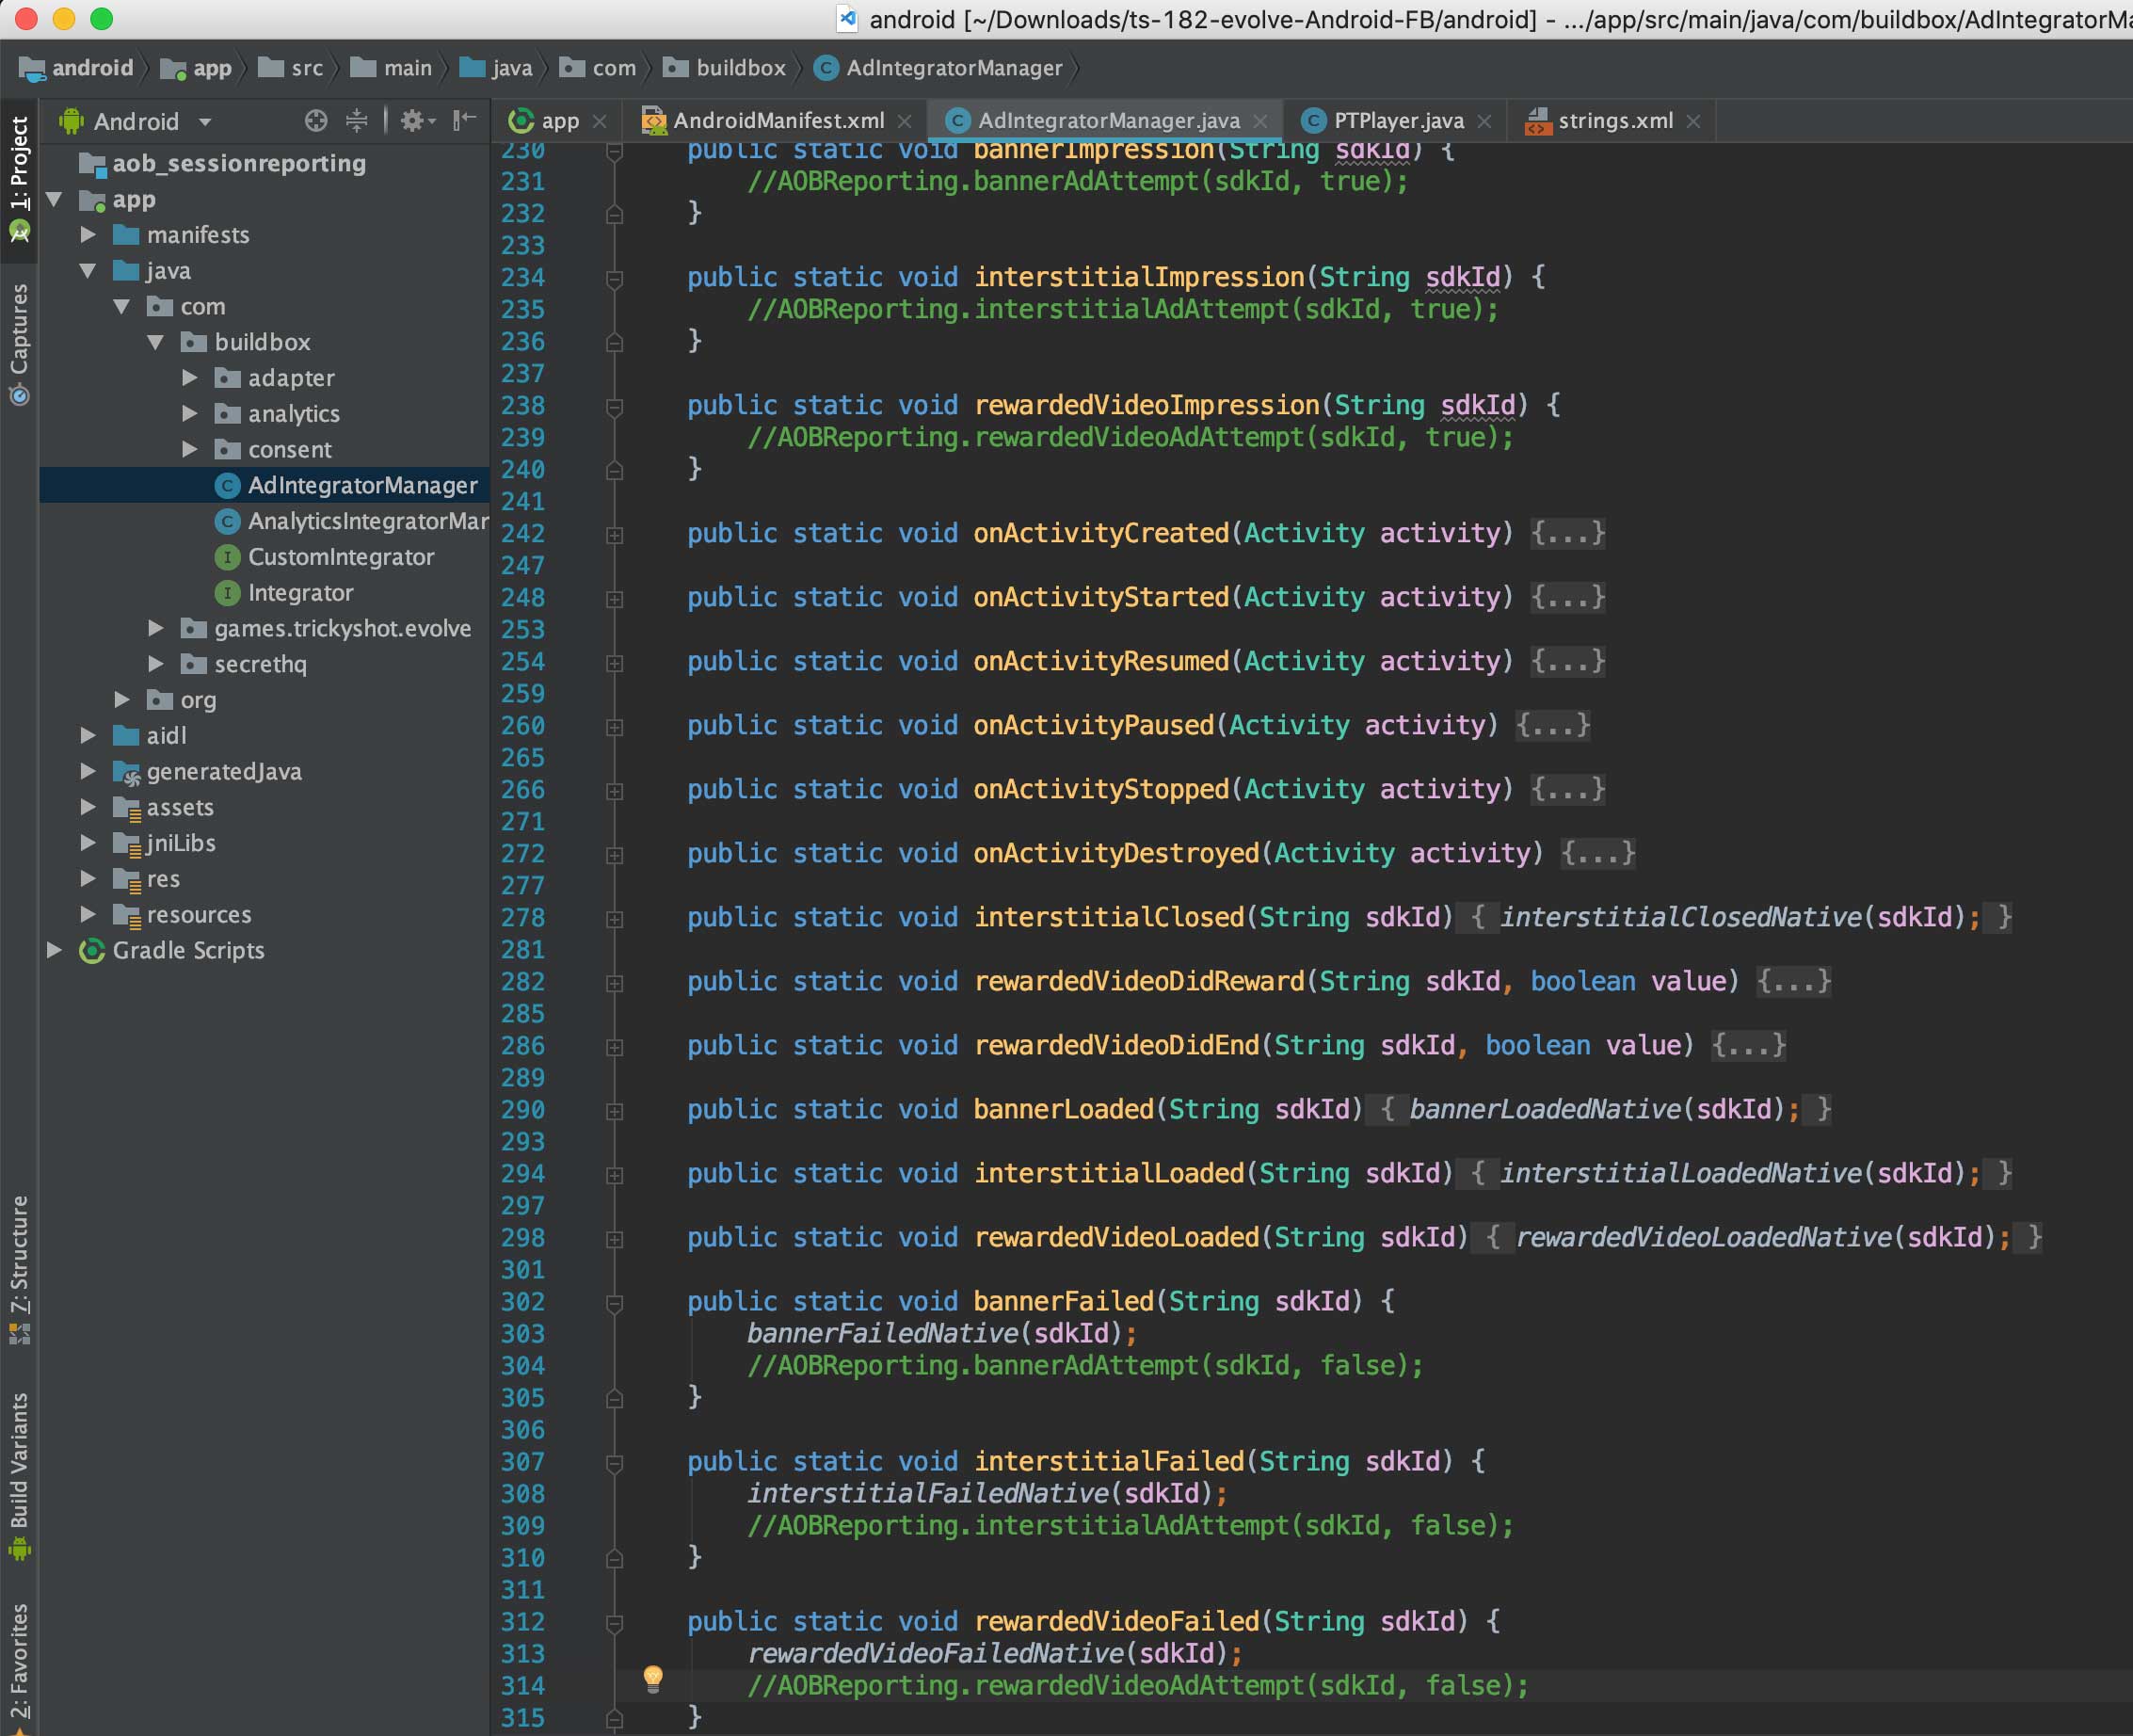This screenshot has height=1736, width=2133.
Task: Click the collapse all icon in Project panel
Action: click(357, 121)
